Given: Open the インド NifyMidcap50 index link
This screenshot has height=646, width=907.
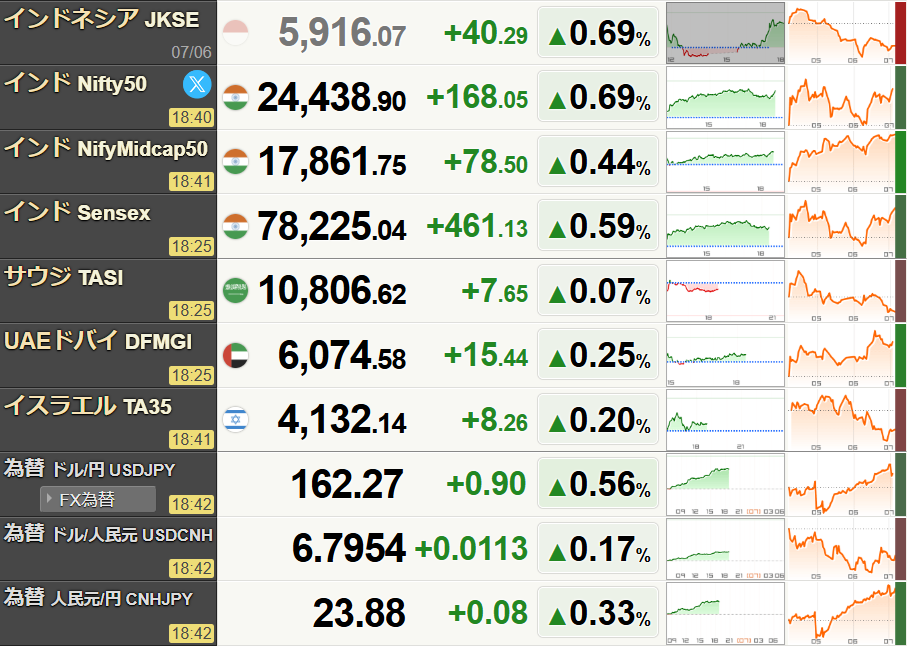Looking at the screenshot, I should coord(106,148).
